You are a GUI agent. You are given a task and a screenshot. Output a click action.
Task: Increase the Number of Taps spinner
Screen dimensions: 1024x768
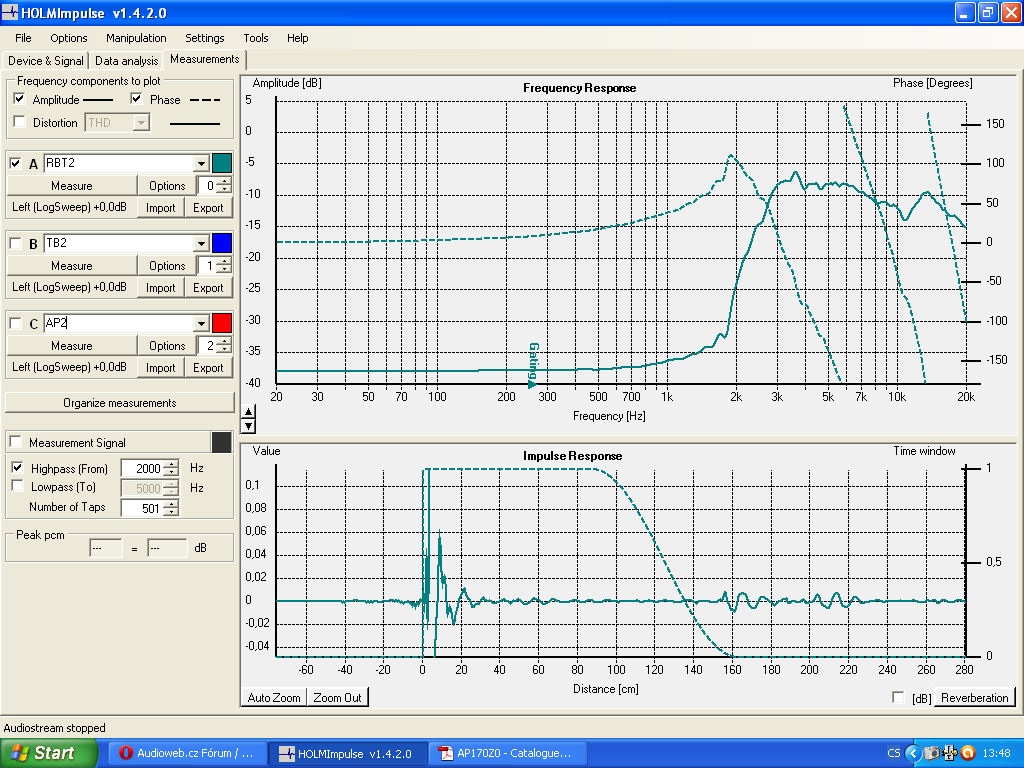(x=171, y=504)
